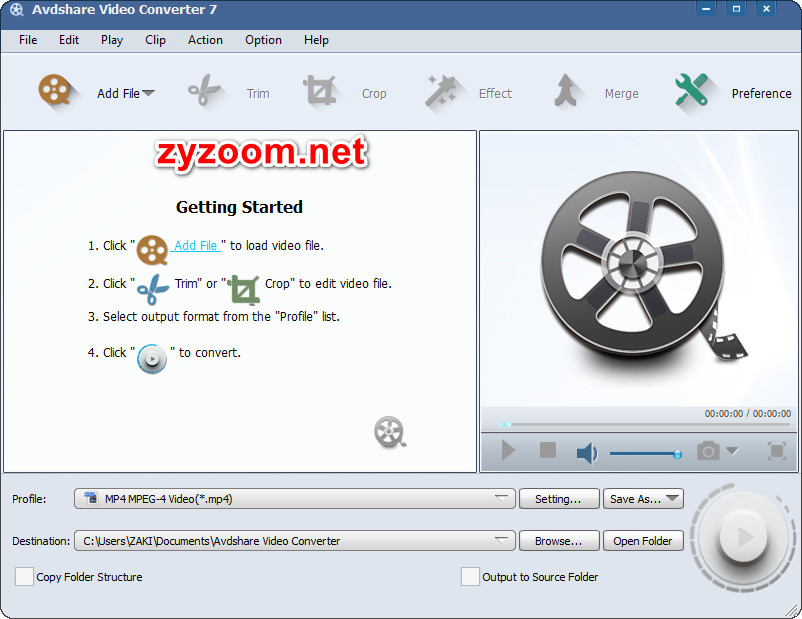The height and width of the screenshot is (619, 802).
Task: Open the Action menu
Action: pyautogui.click(x=205, y=40)
